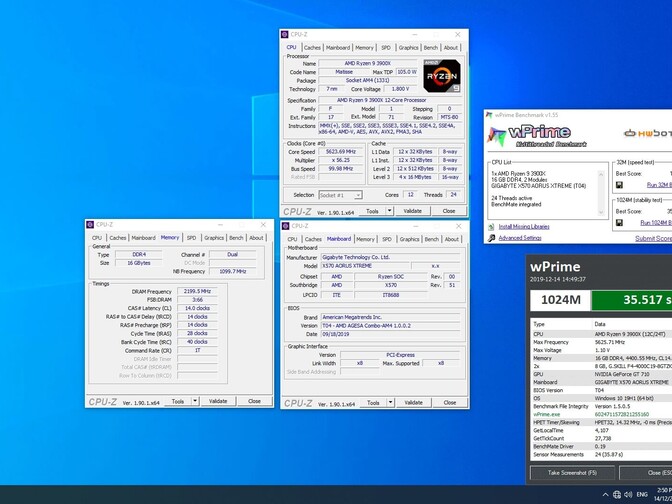Expand Tools dropdown arrow in CPU window
Screen dimensions: 672x504
(389, 211)
